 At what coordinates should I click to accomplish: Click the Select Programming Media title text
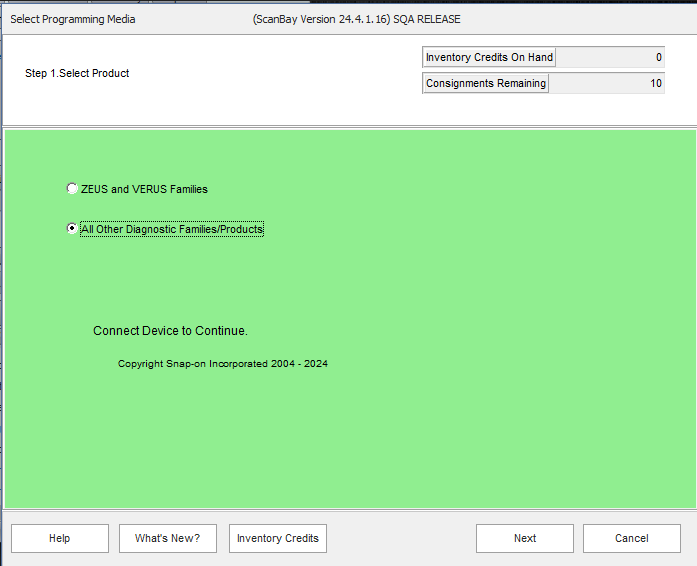(x=73, y=19)
